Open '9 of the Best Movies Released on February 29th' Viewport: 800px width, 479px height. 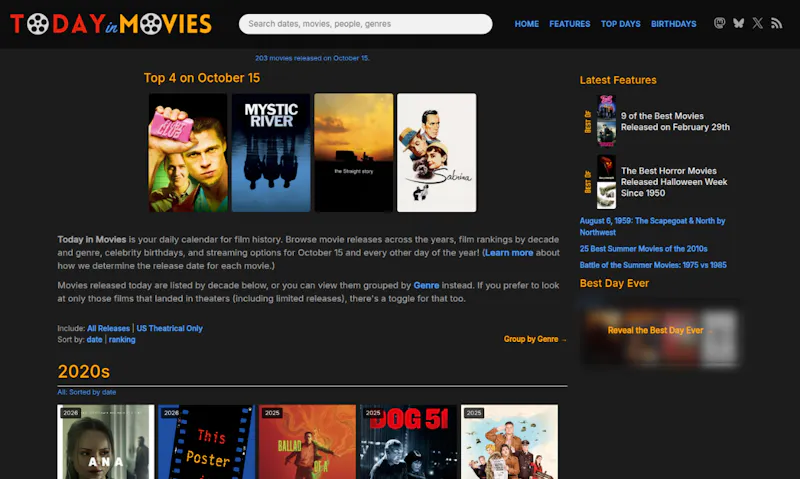coord(675,121)
